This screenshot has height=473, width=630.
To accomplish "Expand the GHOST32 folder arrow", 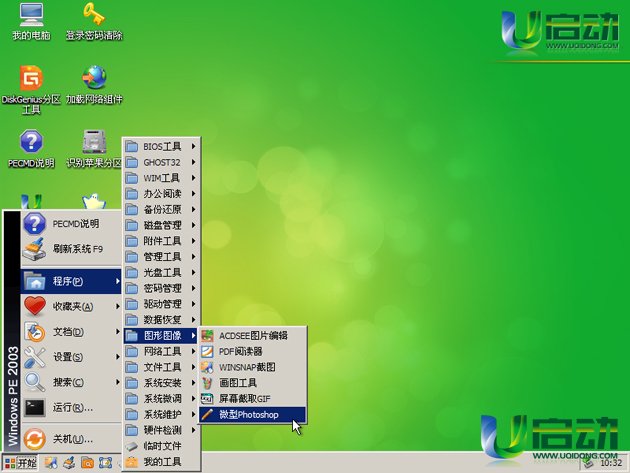I will point(193,162).
